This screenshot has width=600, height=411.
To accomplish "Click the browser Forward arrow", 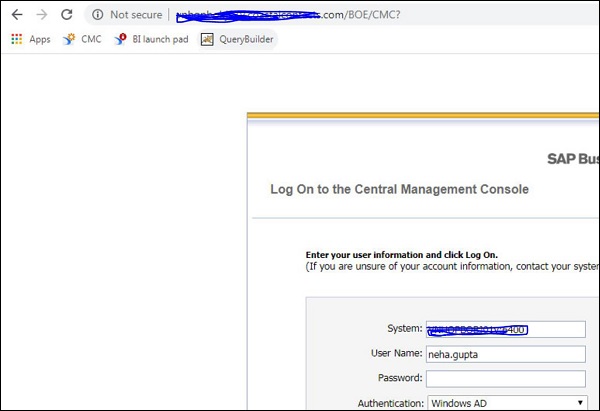I will tap(41, 15).
